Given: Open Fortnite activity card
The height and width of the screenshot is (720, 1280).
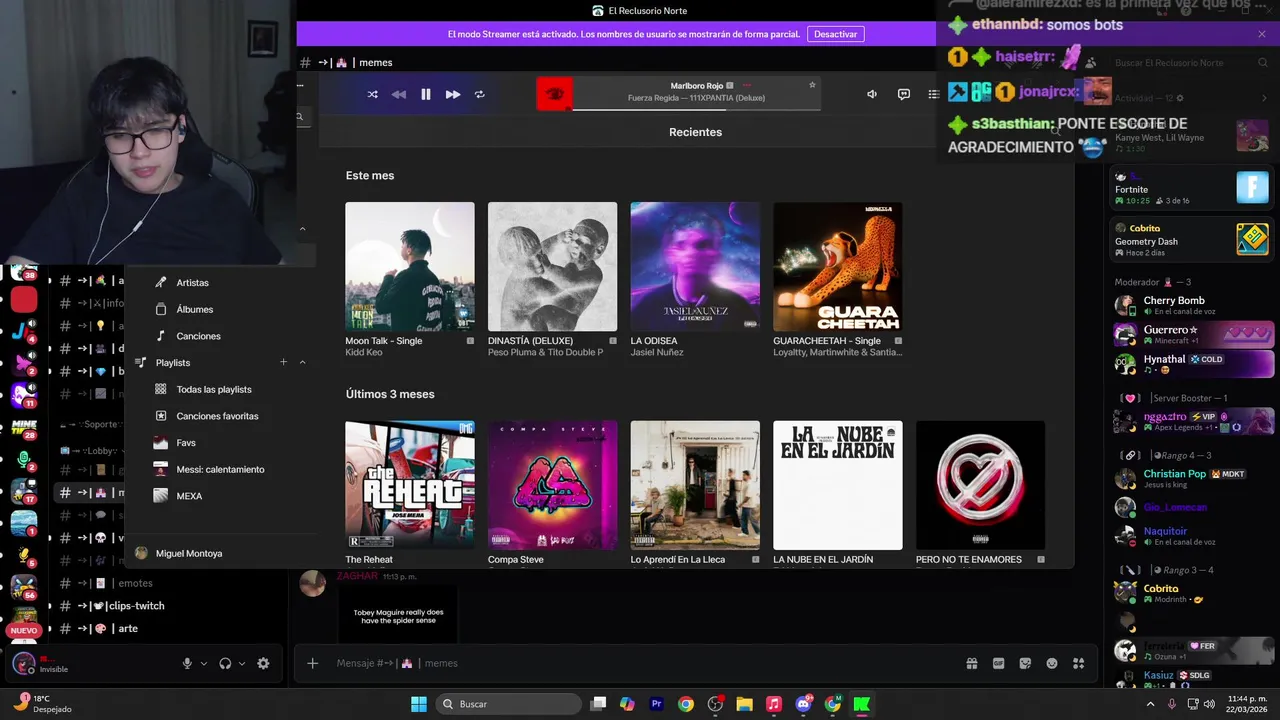Looking at the screenshot, I should 1192,188.
